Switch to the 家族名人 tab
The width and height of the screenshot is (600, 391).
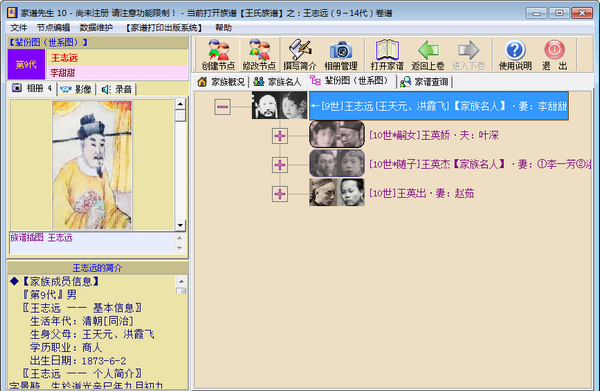point(277,81)
